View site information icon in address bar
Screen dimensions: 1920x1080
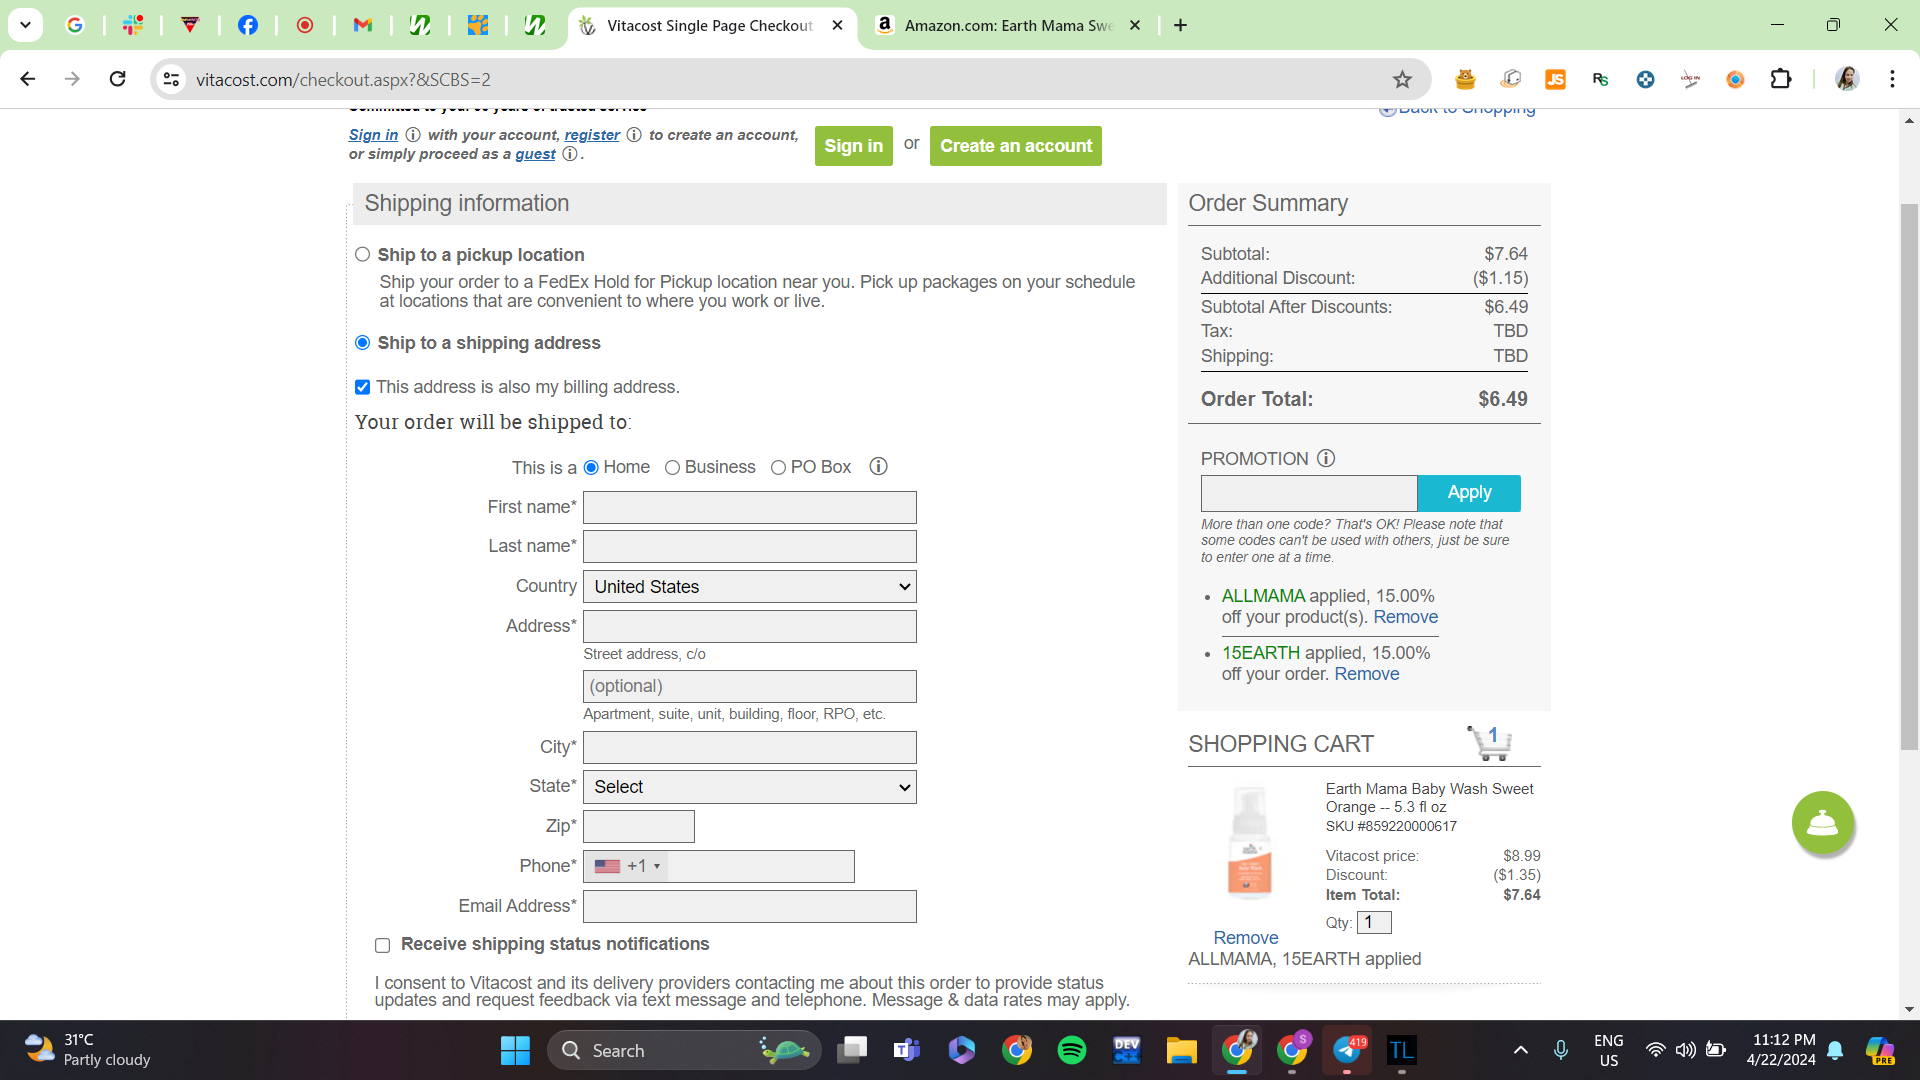click(x=172, y=79)
